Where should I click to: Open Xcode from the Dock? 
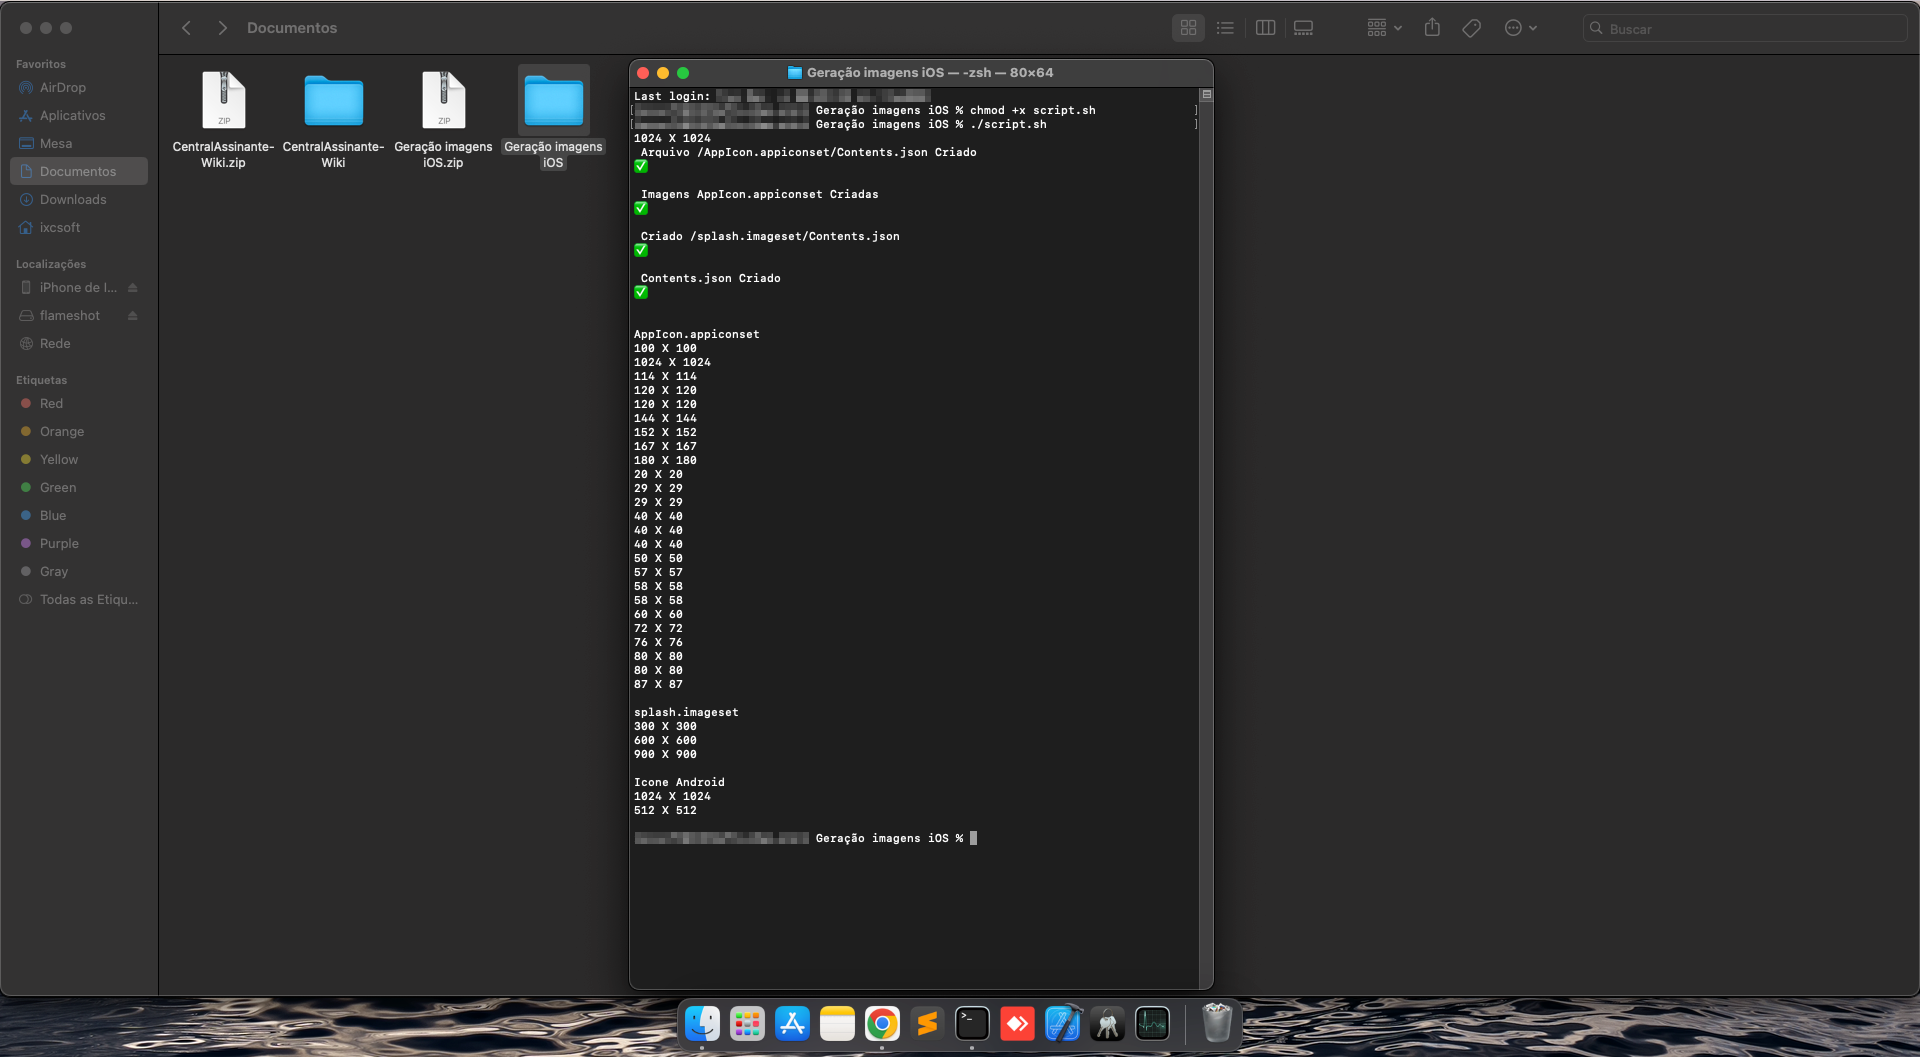pyautogui.click(x=1062, y=1024)
